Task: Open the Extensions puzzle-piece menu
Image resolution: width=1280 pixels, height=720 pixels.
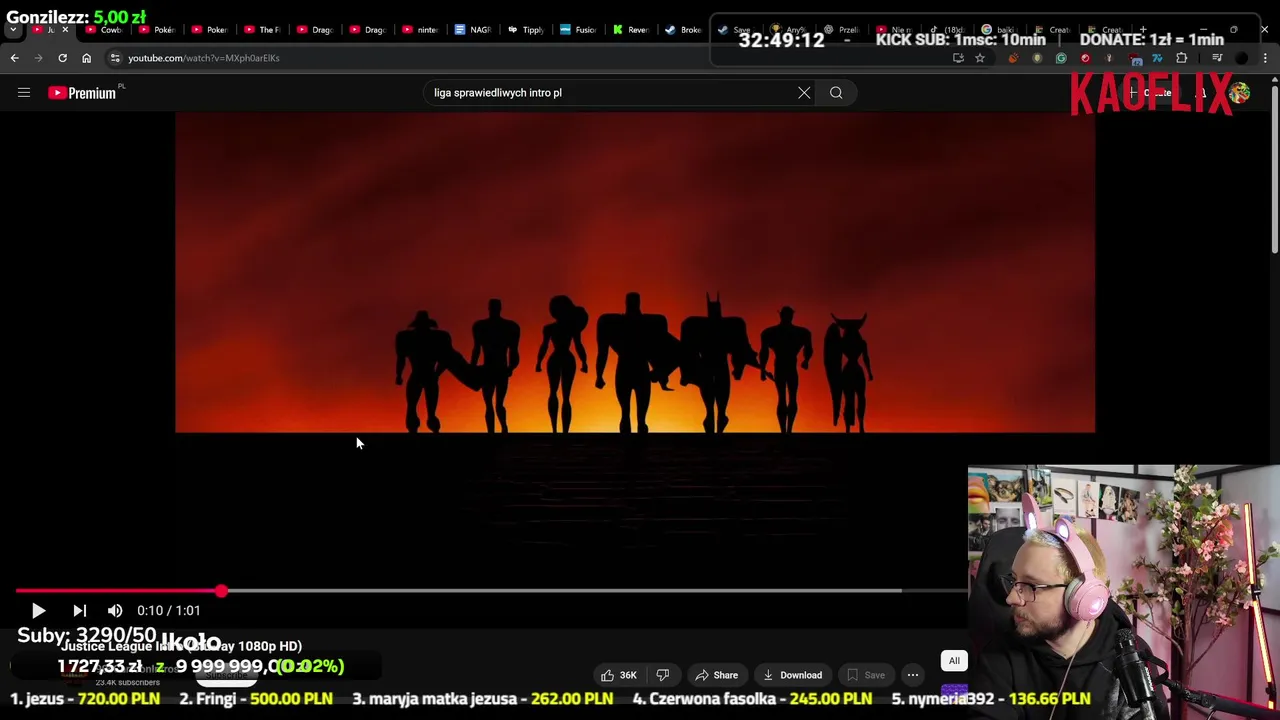Action: (1181, 58)
